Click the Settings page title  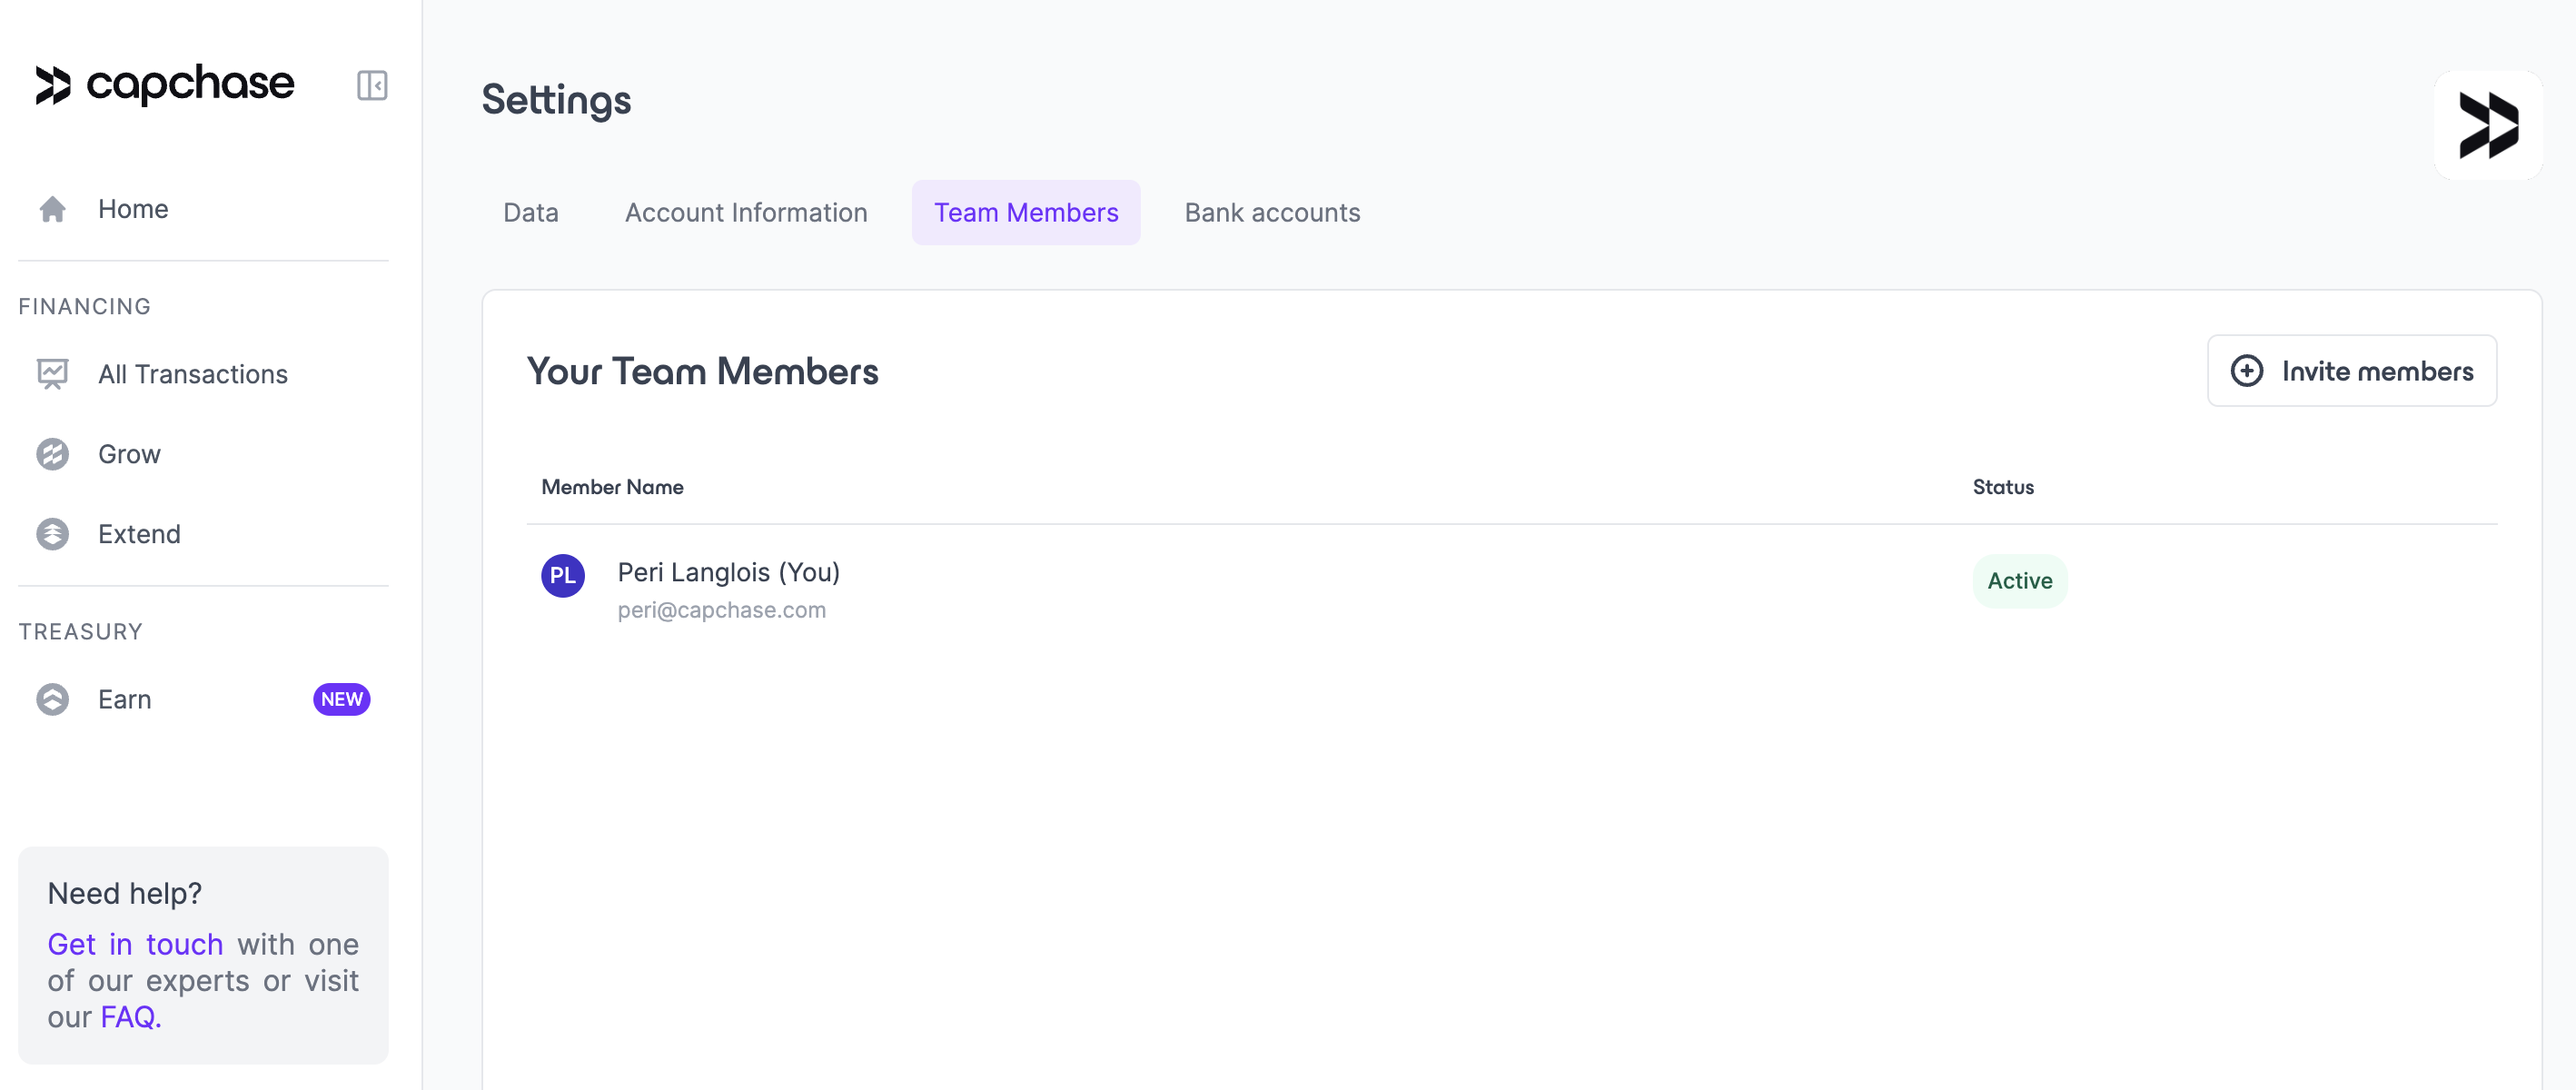pos(557,100)
